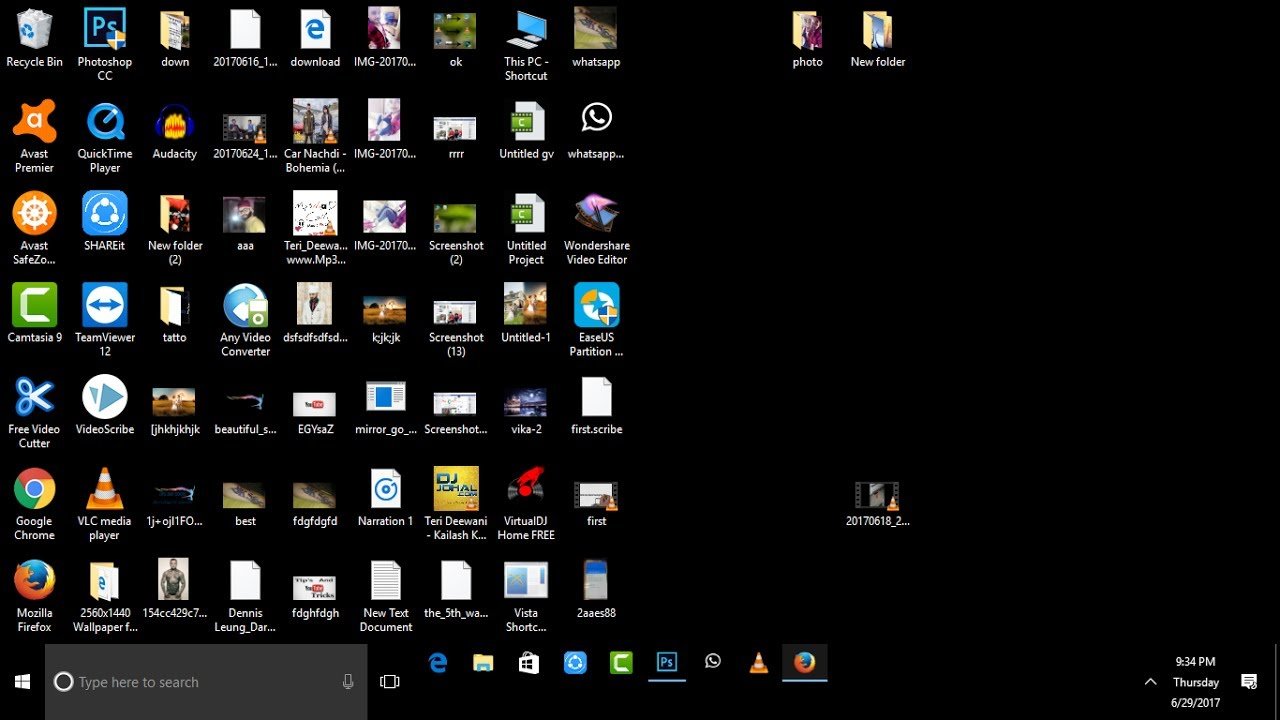Viewport: 1280px width, 720px height.
Task: Click the Cortana microphone icon
Action: point(348,682)
